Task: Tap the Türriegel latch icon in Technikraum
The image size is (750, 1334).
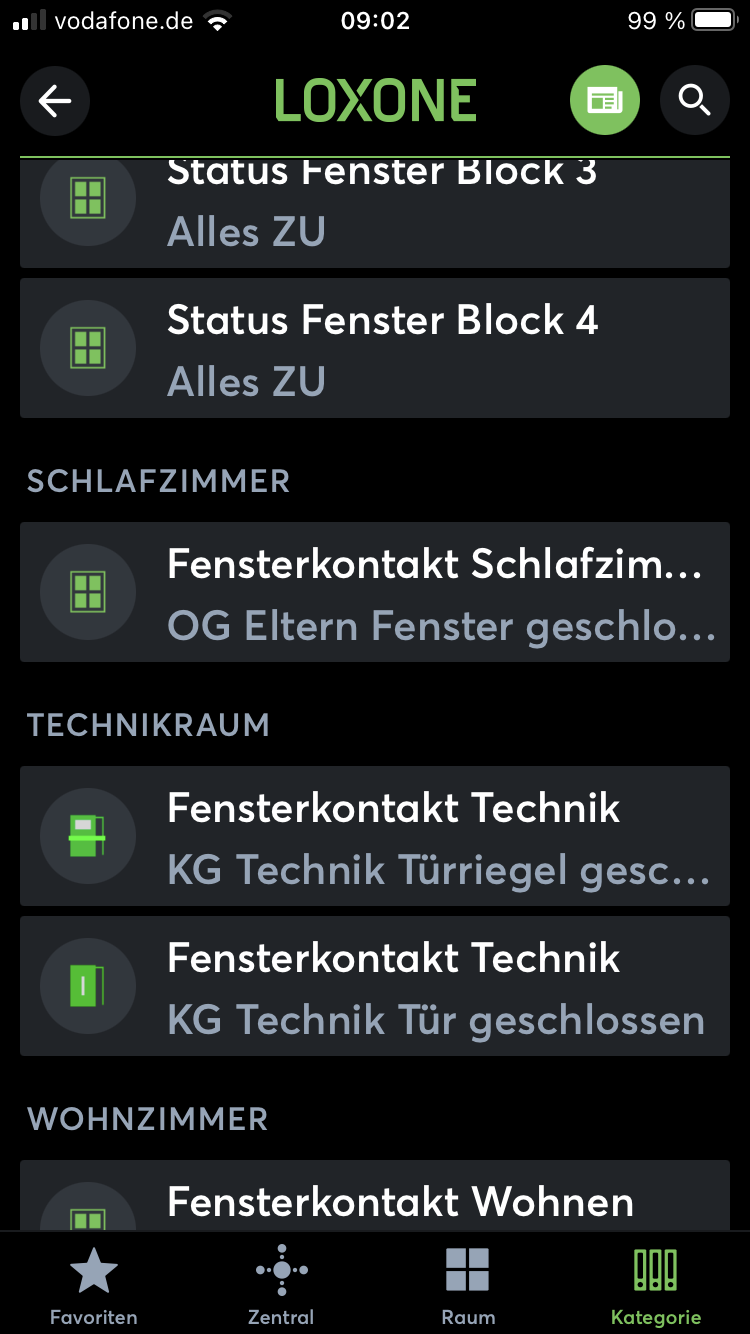Action: coord(88,836)
